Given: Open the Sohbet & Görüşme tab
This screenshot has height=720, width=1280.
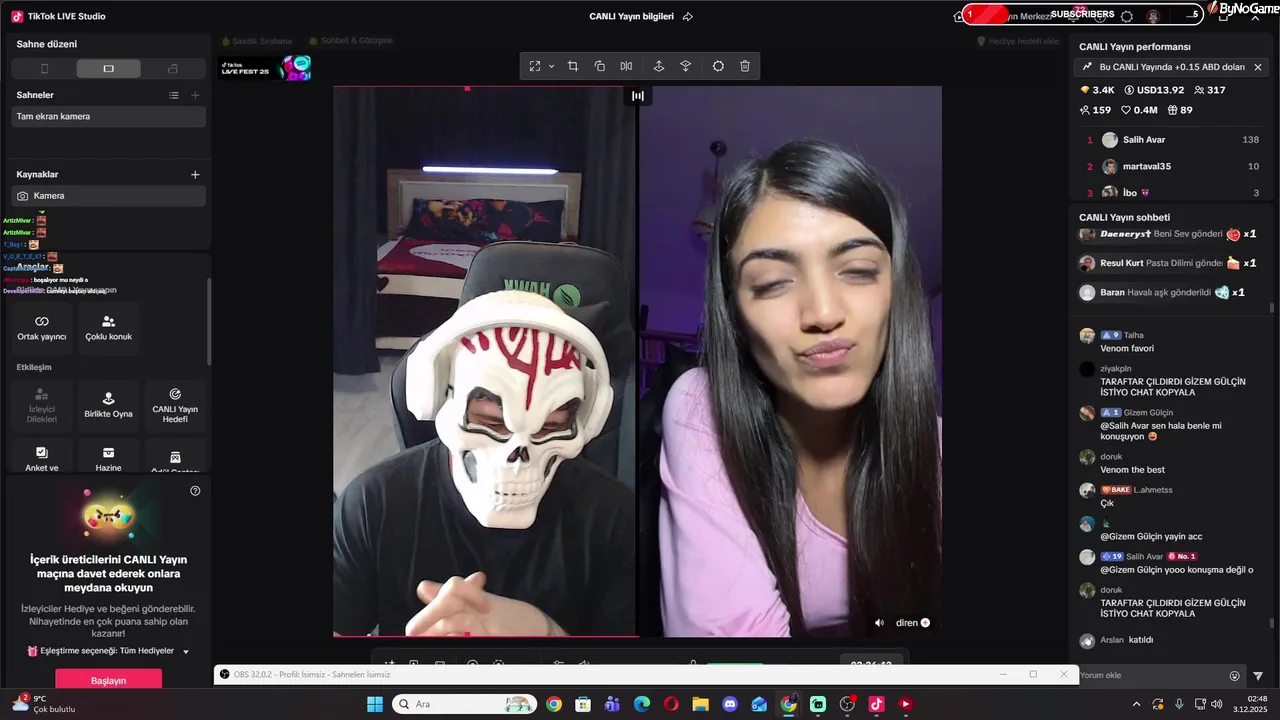Looking at the screenshot, I should coord(351,41).
